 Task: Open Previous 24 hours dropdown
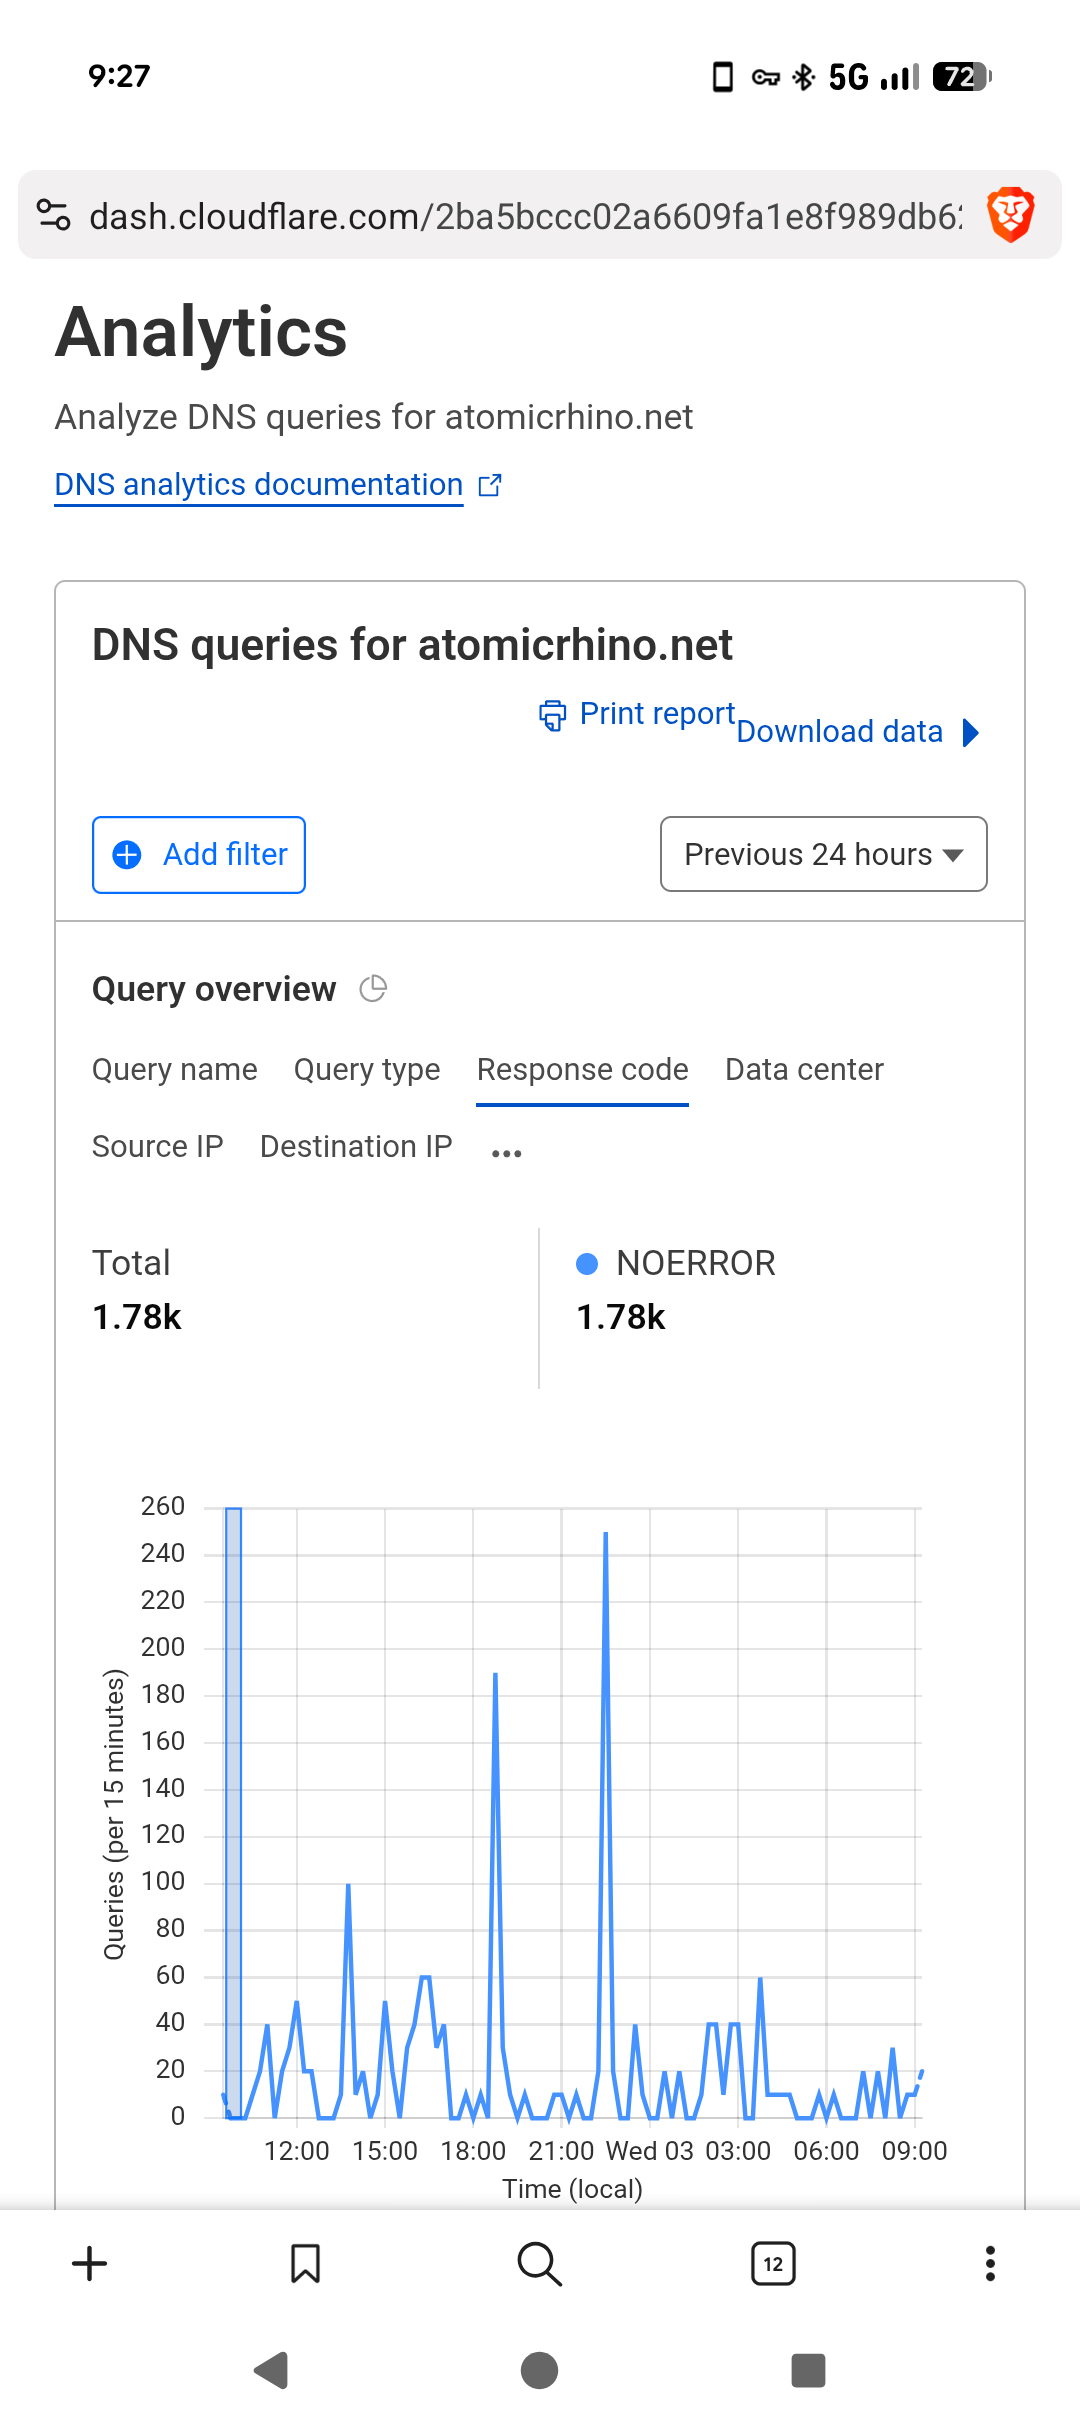point(824,854)
